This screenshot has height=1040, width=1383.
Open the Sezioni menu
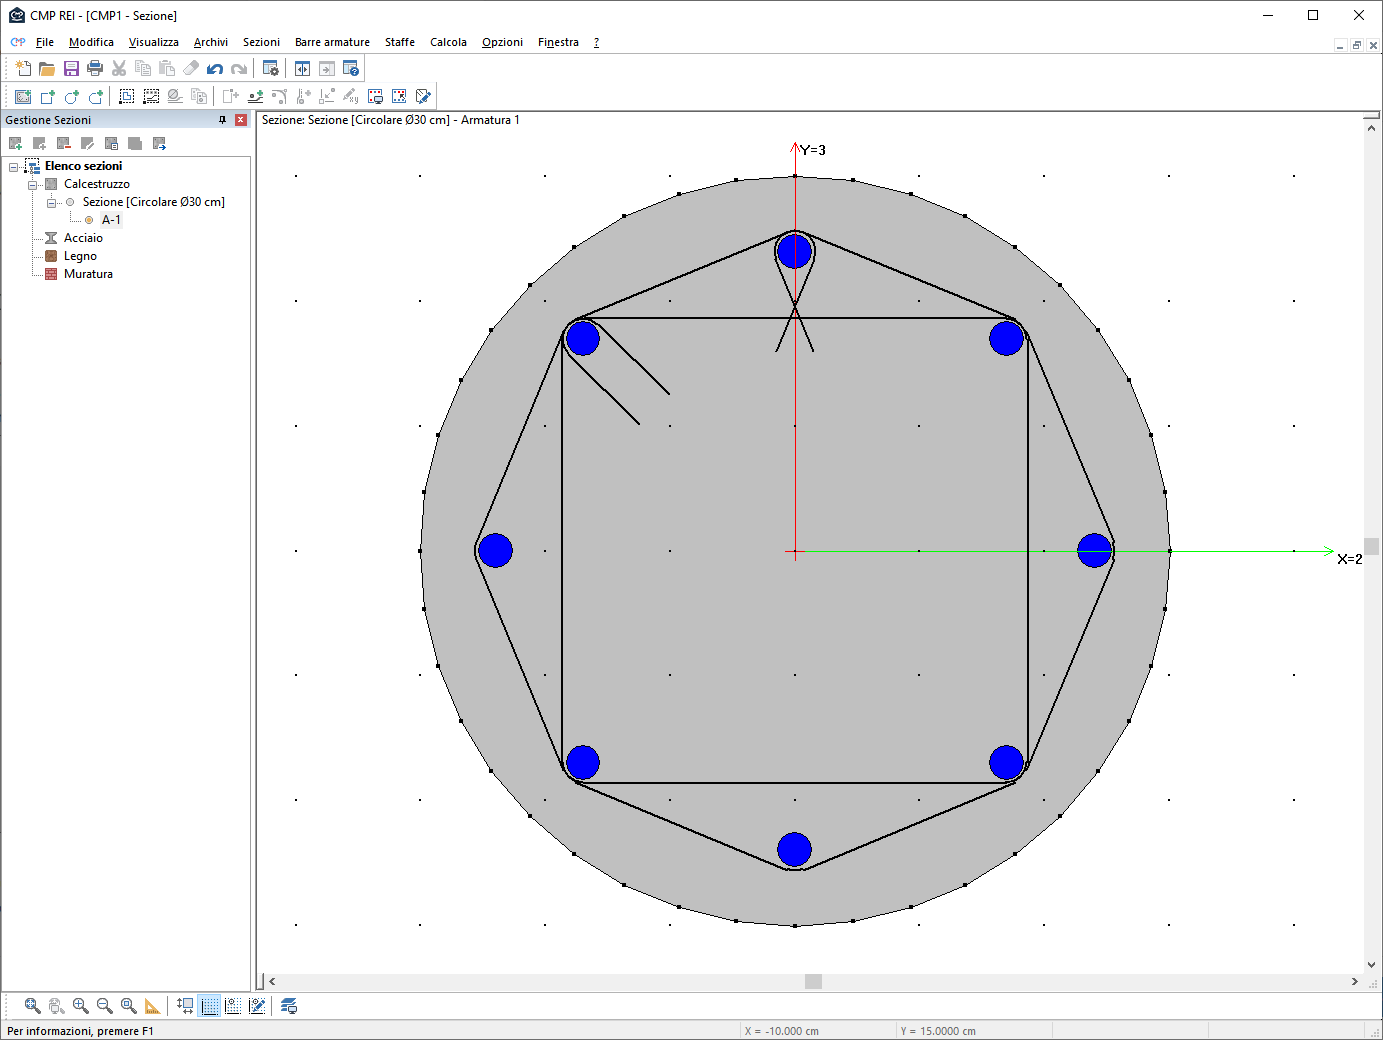tap(261, 42)
